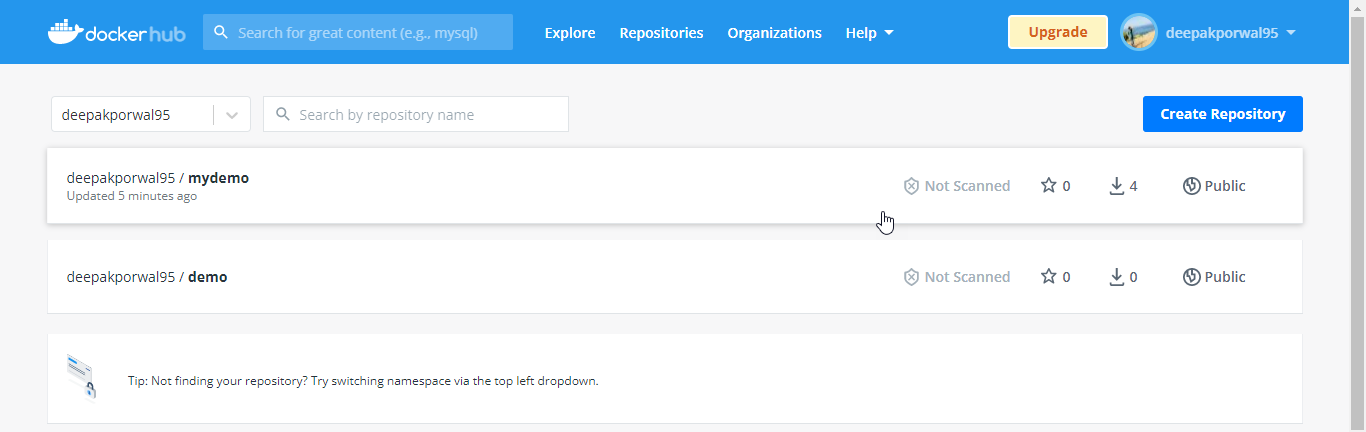
Task: Click the Updated 5 minutes ago text
Action: click(132, 196)
